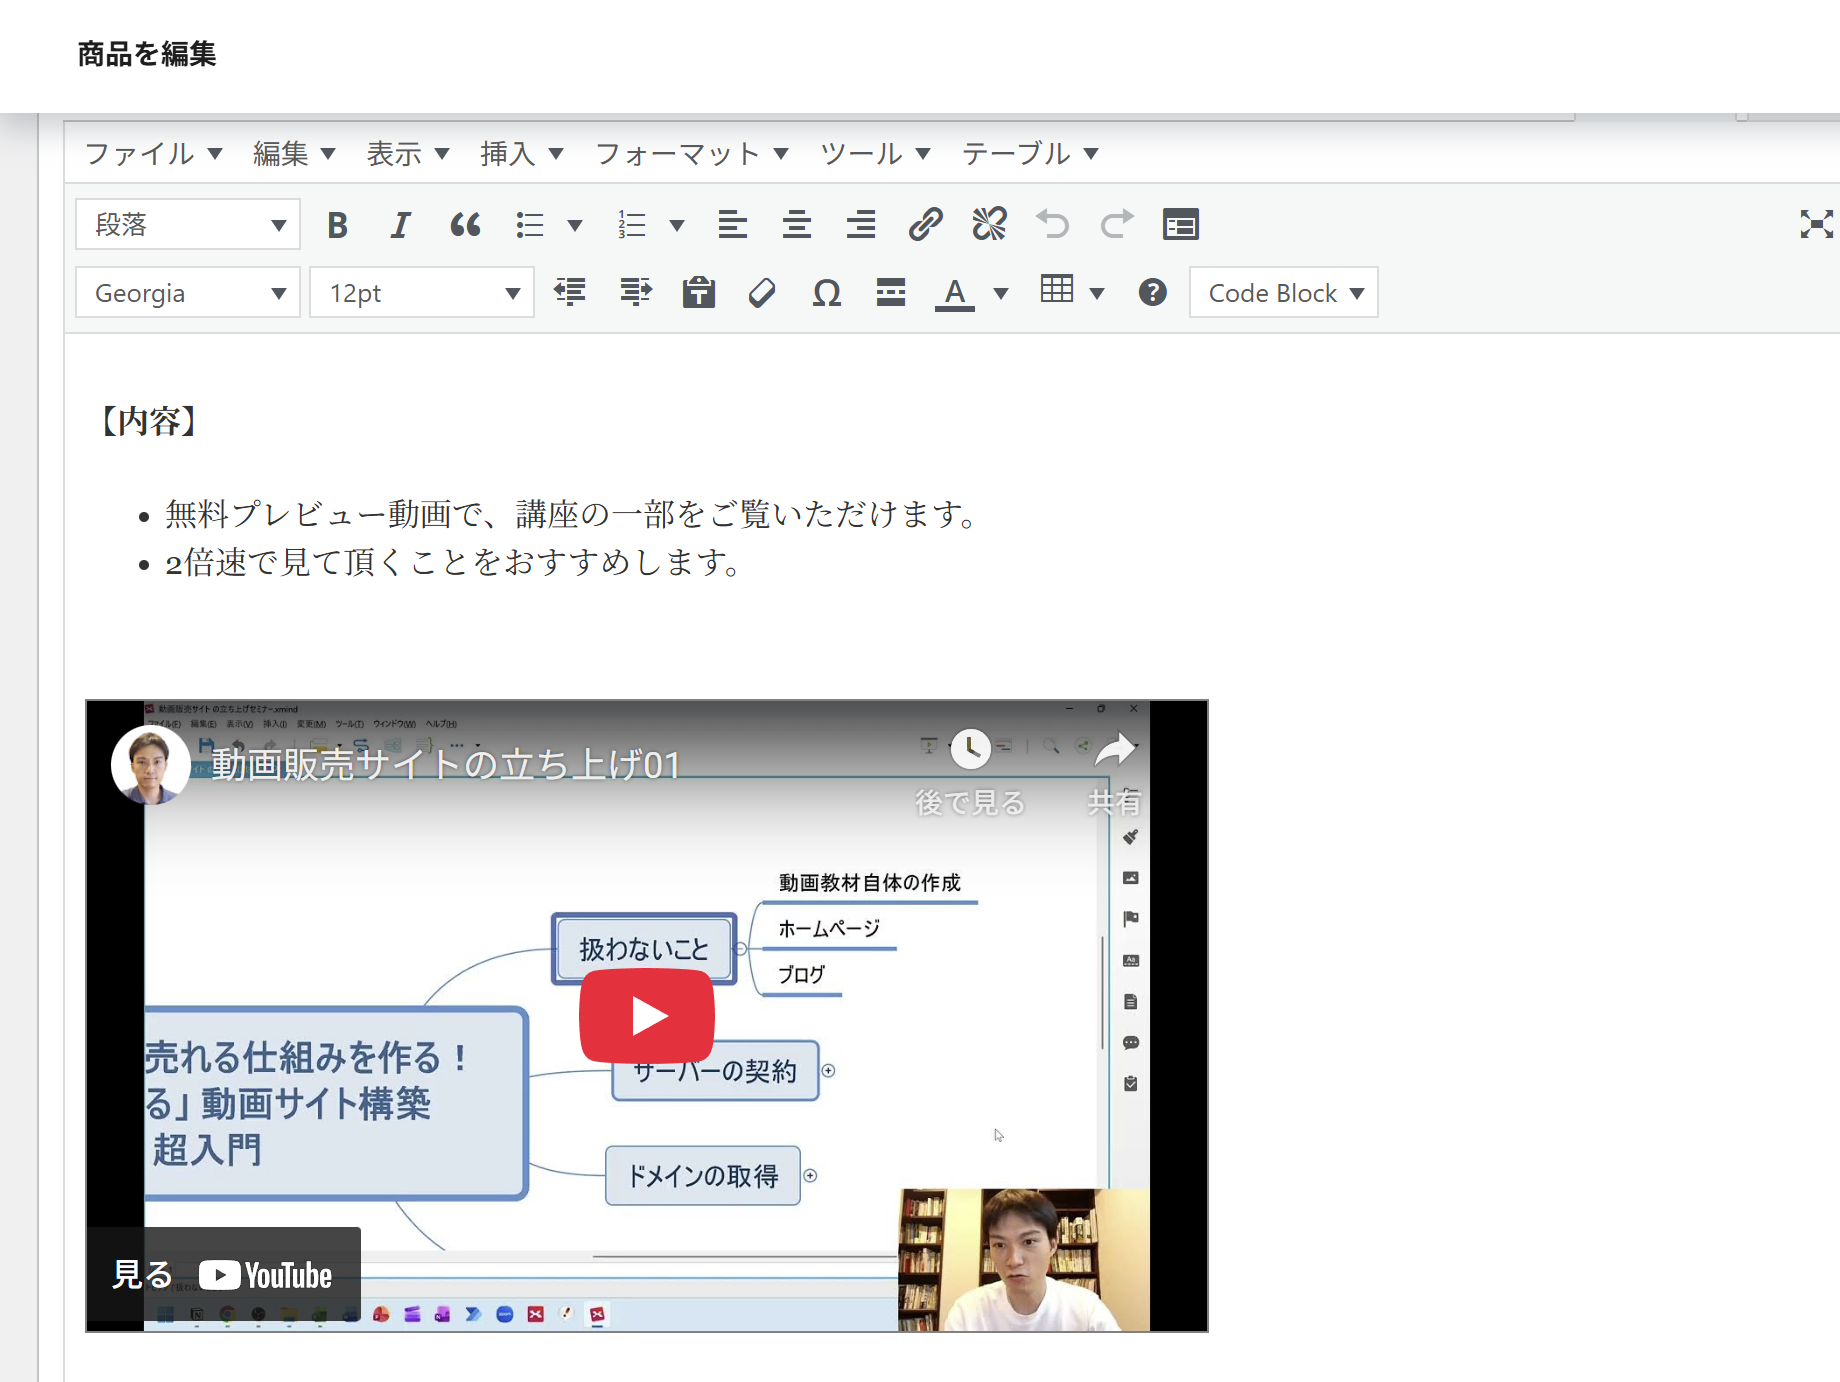The width and height of the screenshot is (1840, 1382).
Task: Click the text color A swatch
Action: coord(955,293)
